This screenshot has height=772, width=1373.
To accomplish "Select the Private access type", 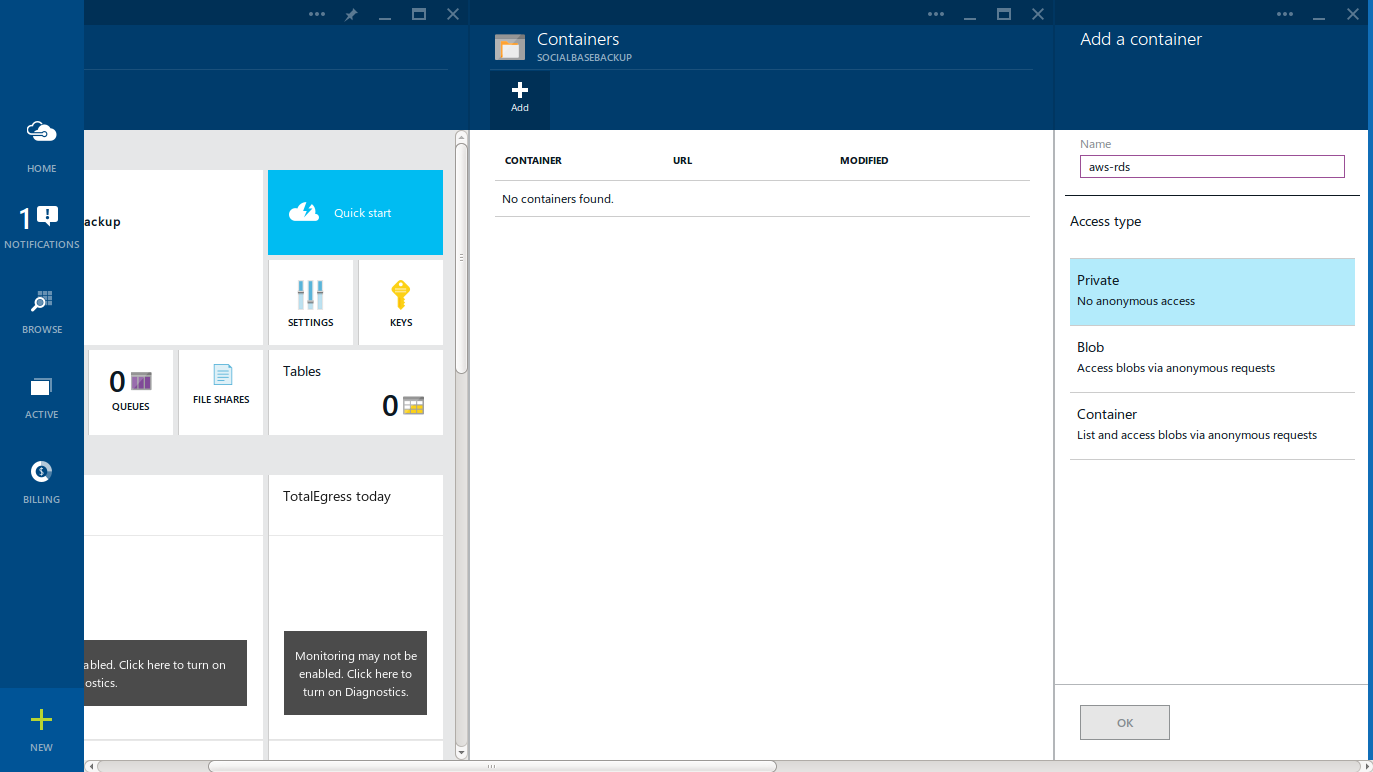I will tap(1212, 292).
